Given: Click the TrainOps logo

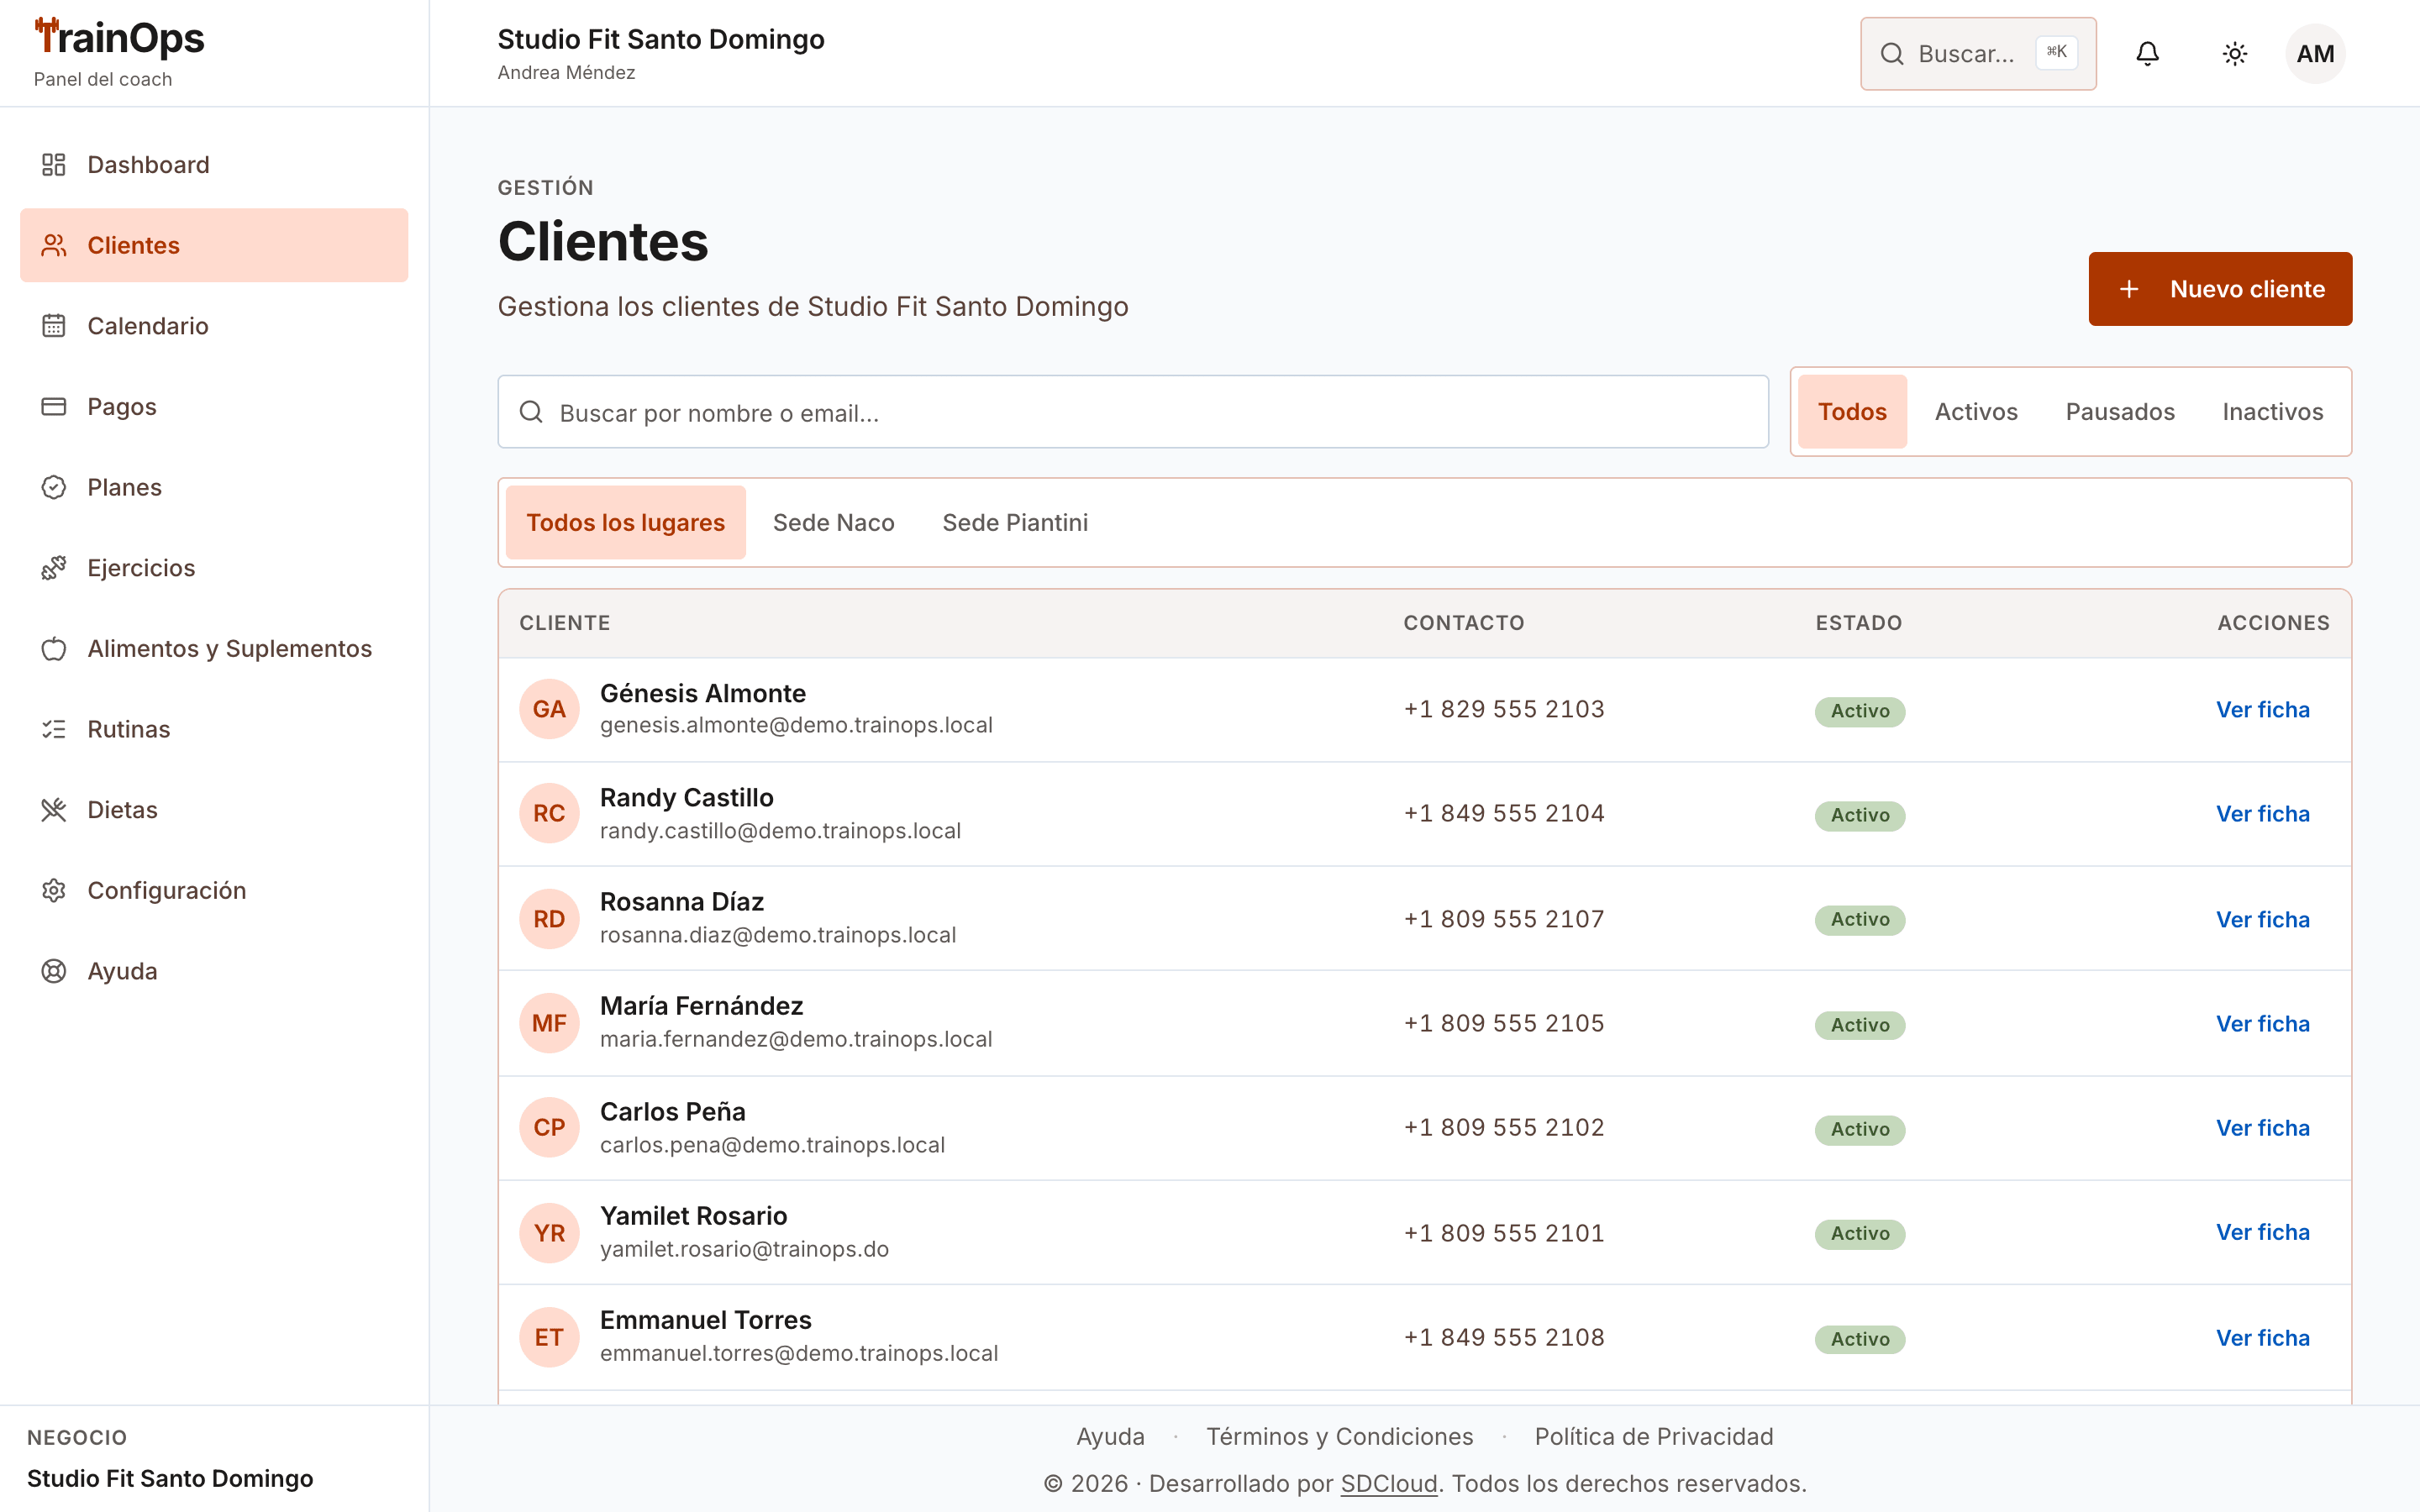Looking at the screenshot, I should [x=119, y=39].
